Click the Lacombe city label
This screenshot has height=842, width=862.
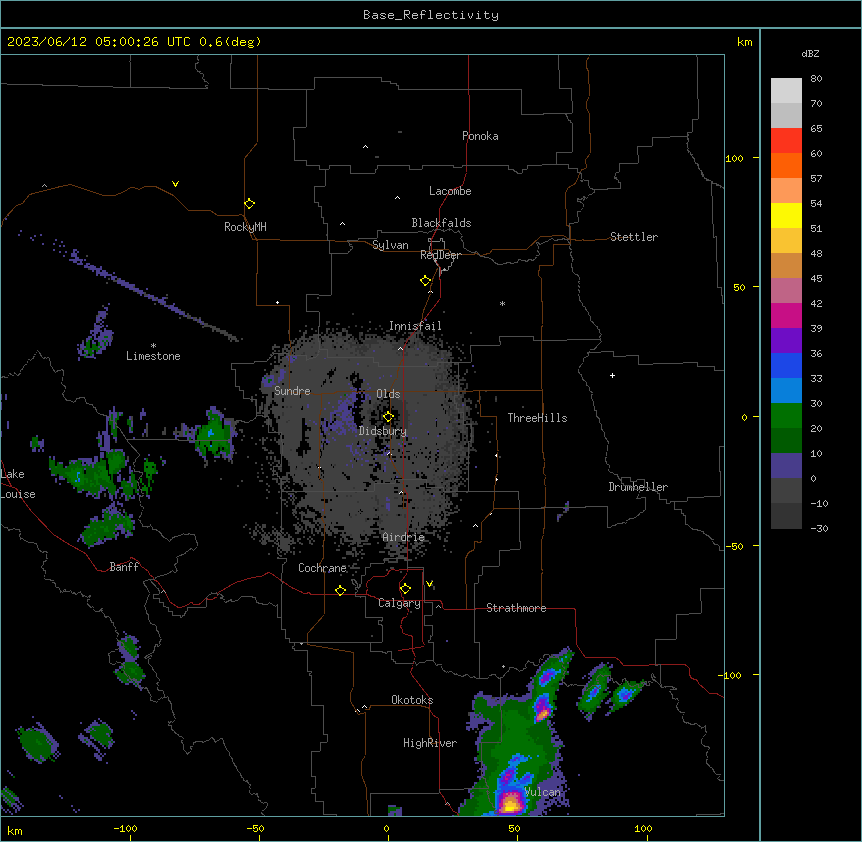450,191
